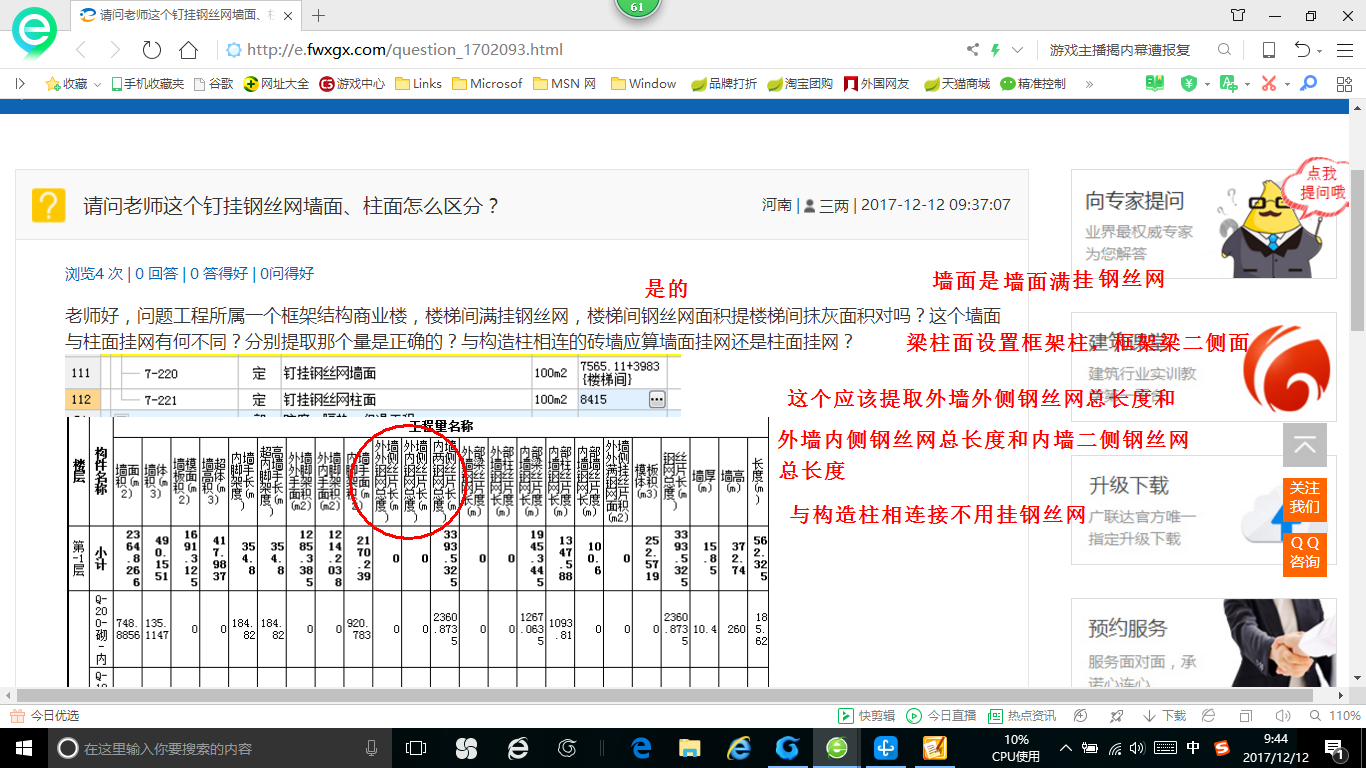The width and height of the screenshot is (1366, 768).
Task: Open the 手机收藏夹 bookmark
Action: [147, 84]
